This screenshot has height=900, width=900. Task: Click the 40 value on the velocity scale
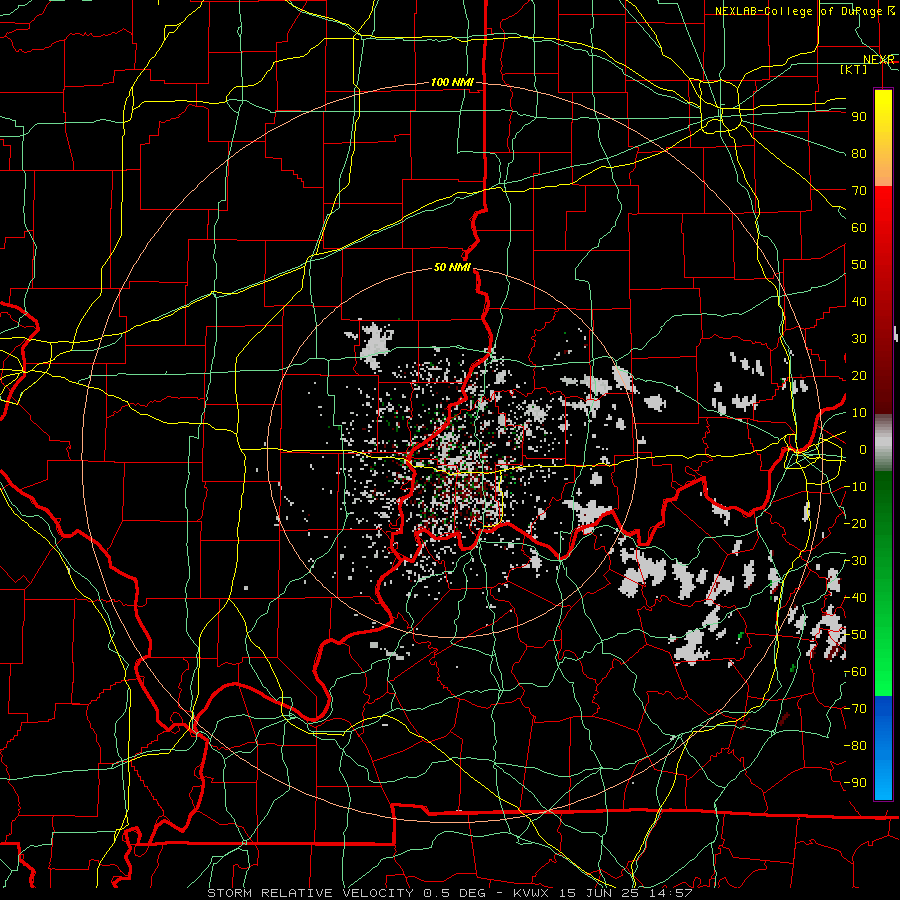[859, 301]
